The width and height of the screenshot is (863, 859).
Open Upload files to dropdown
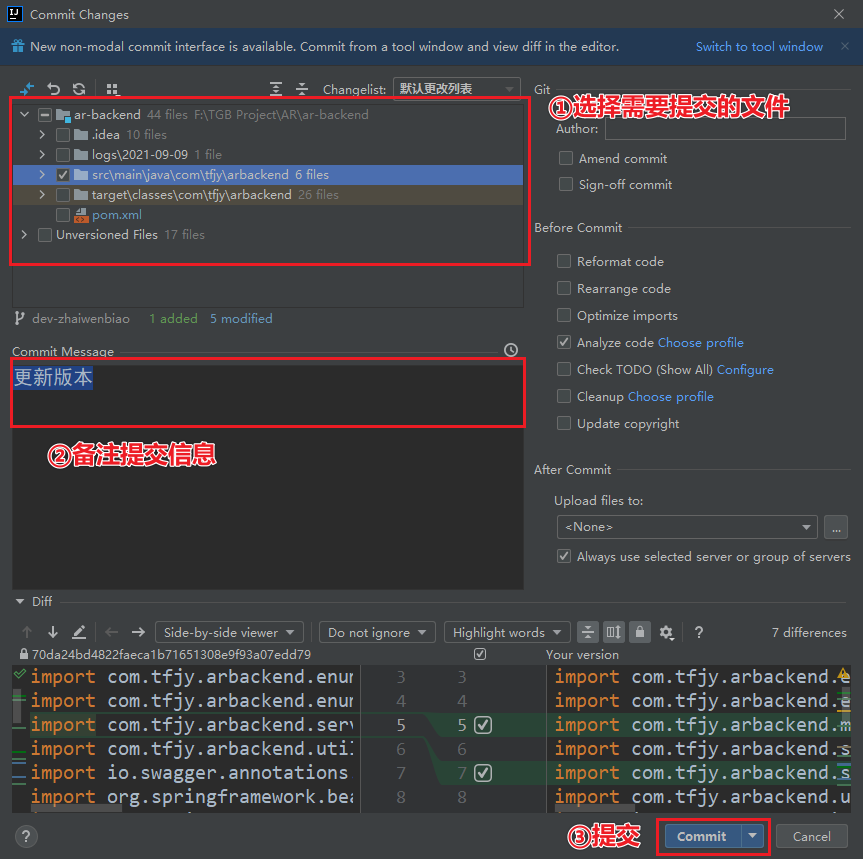(x=687, y=527)
